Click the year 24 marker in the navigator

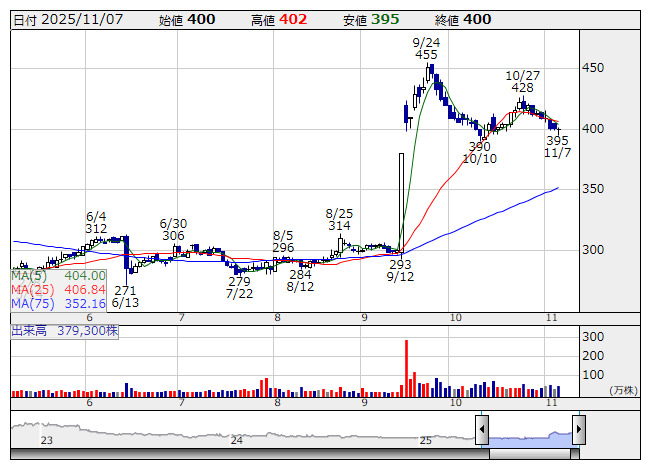pos(237,440)
